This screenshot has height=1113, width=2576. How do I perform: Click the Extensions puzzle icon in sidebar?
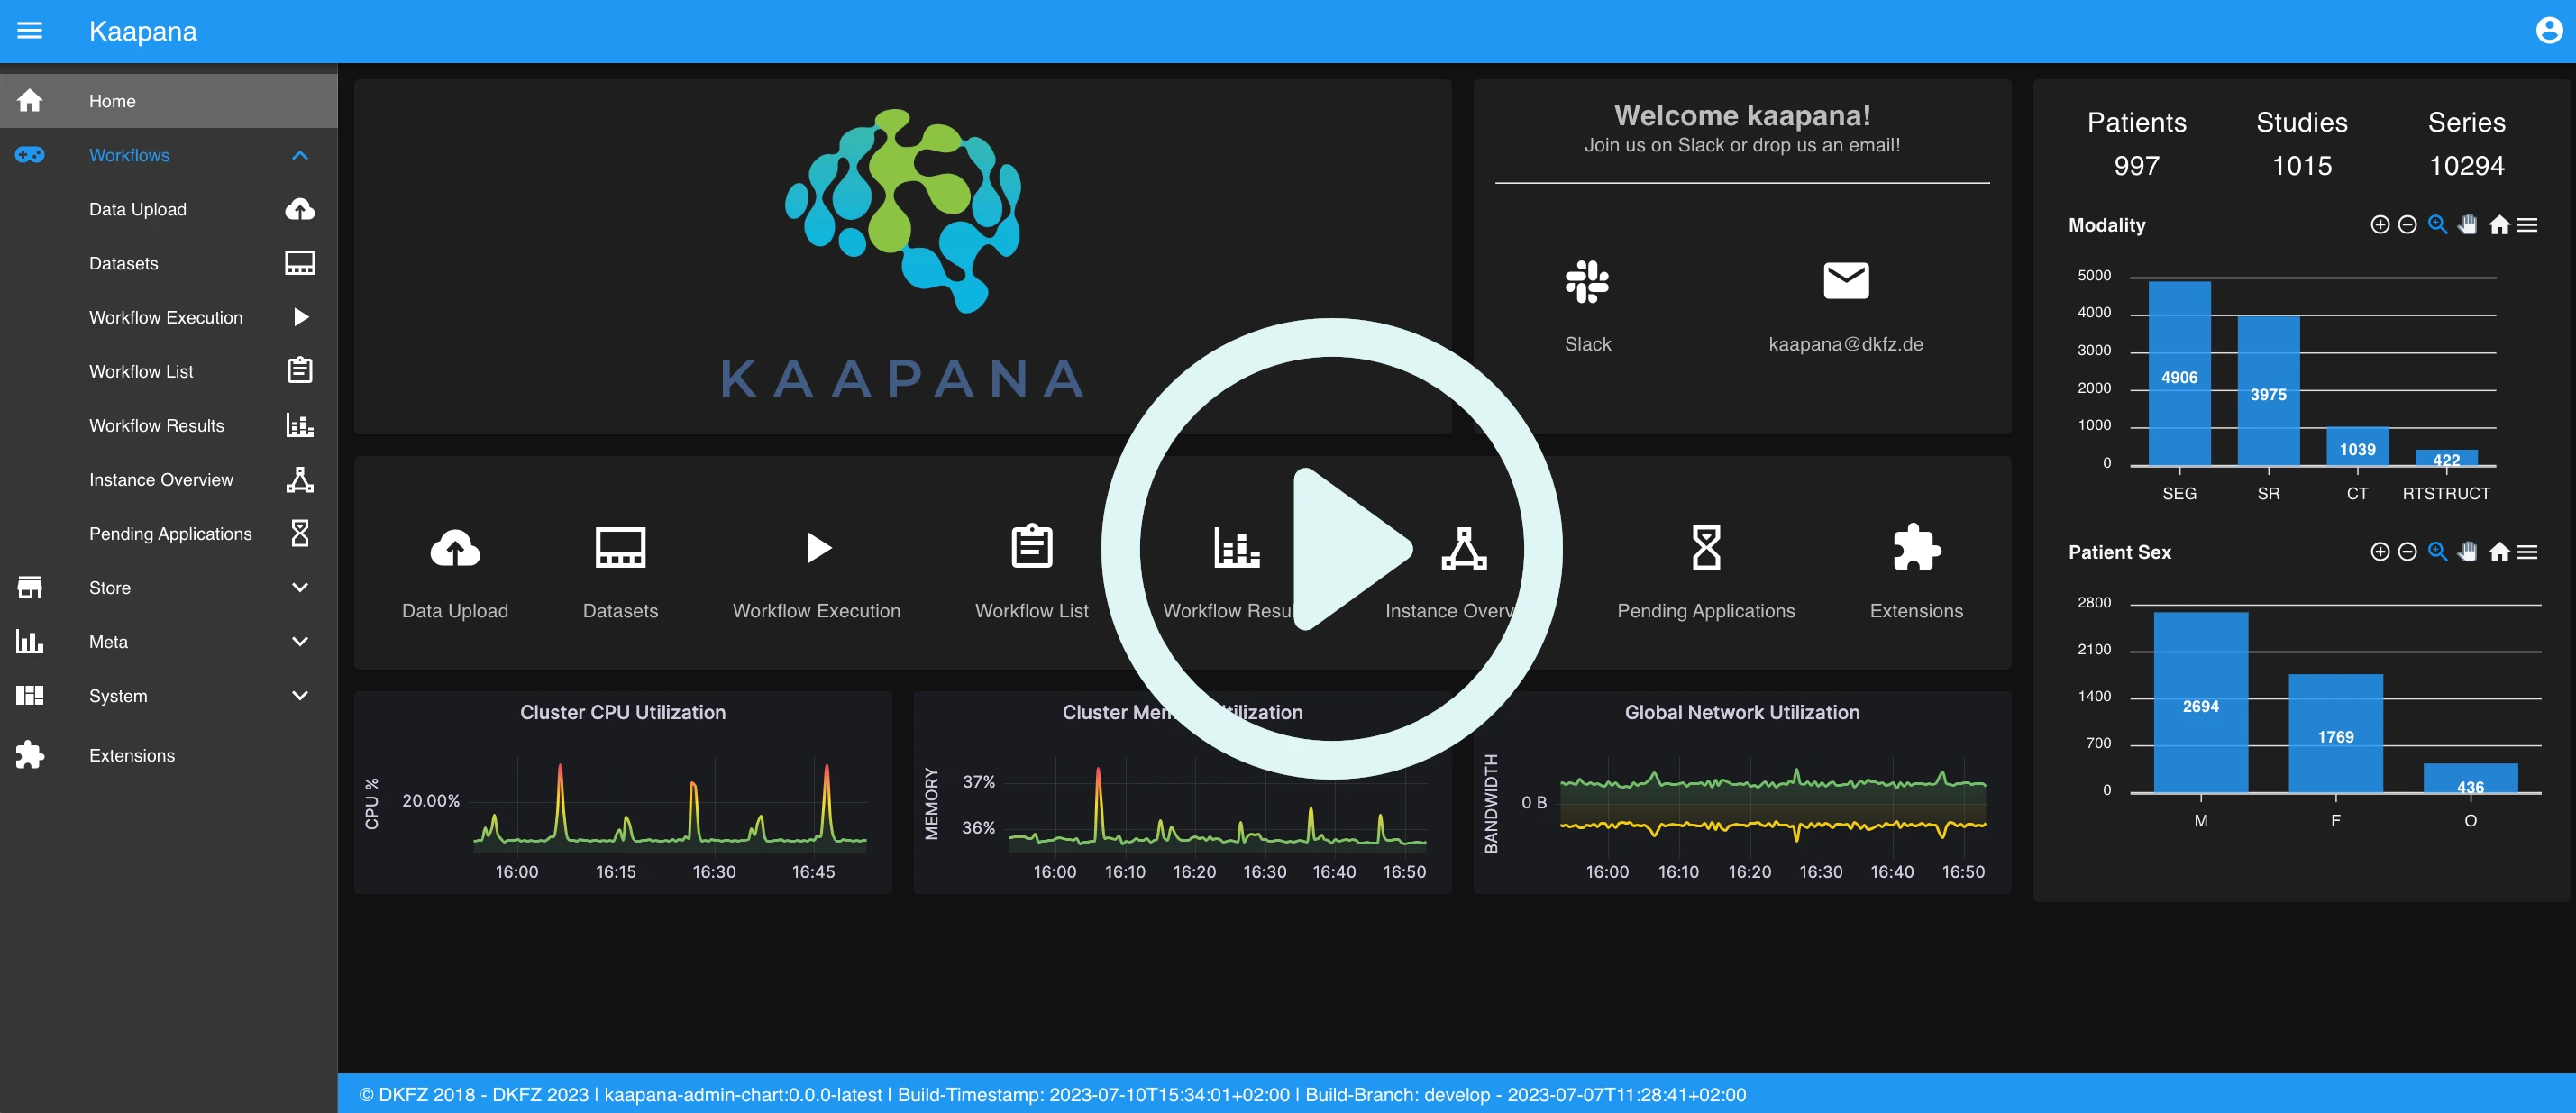[x=30, y=755]
